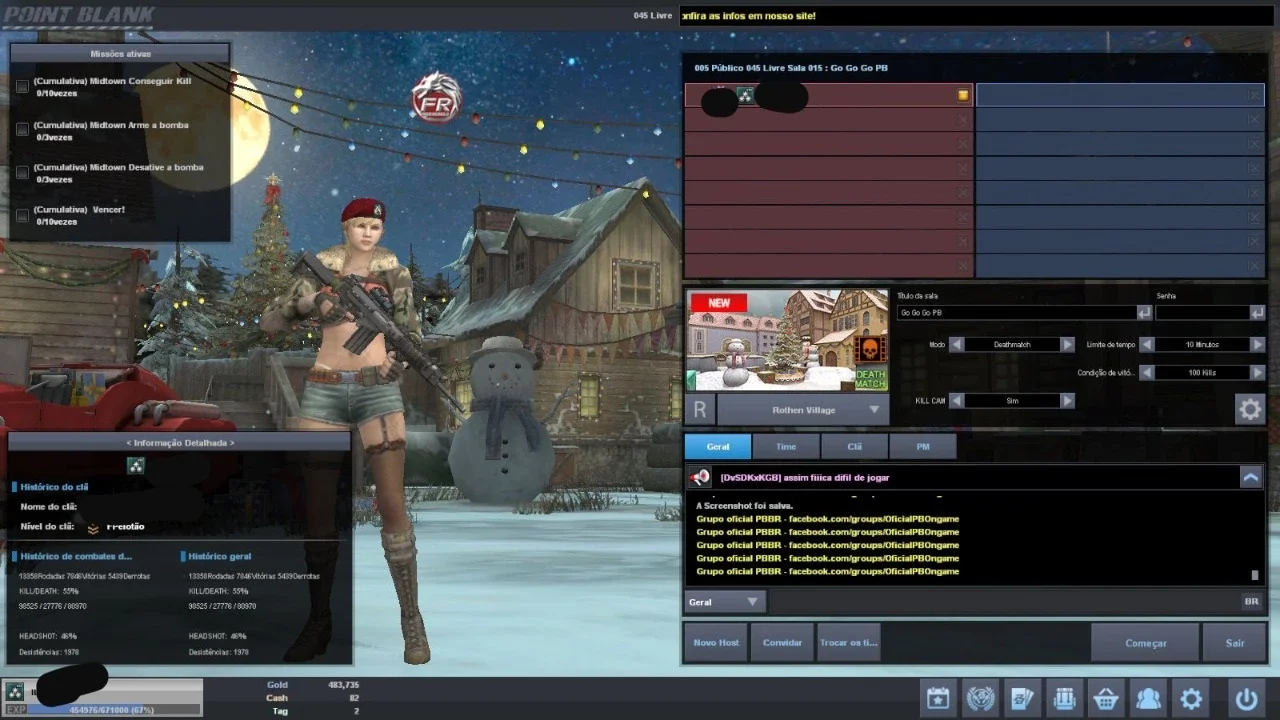Check the Midtown Desative a bomba mission

pyautogui.click(x=22, y=173)
